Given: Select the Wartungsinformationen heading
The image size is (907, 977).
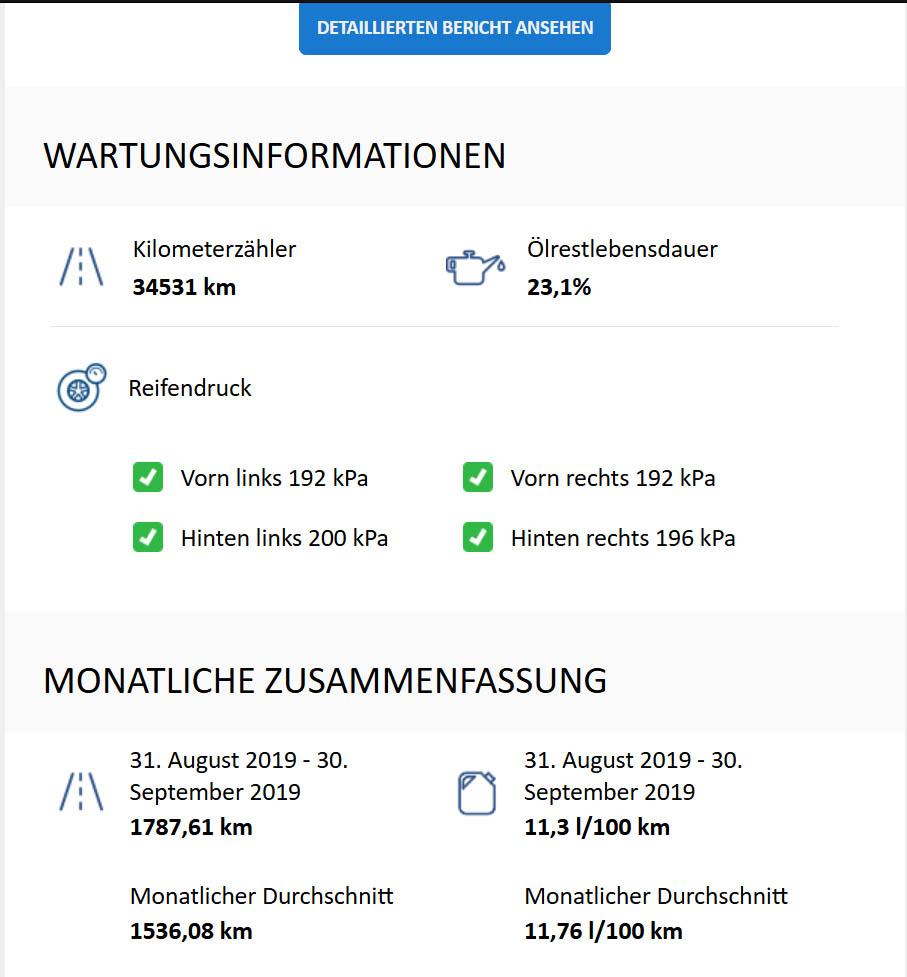Looking at the screenshot, I should [275, 156].
